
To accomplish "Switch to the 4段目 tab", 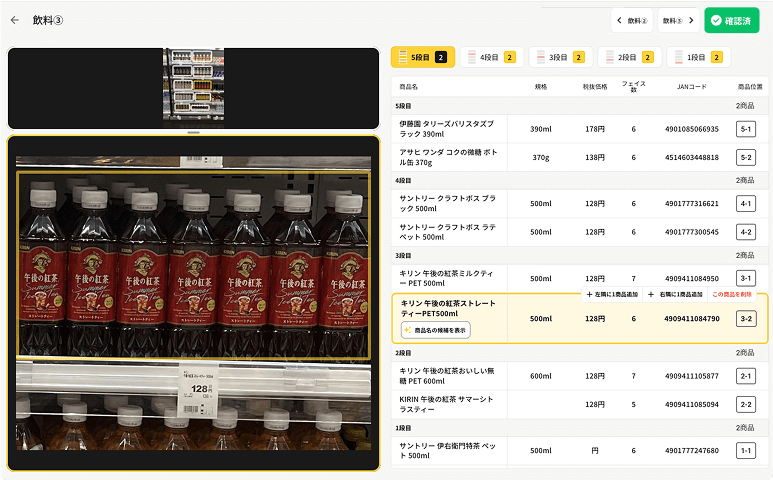I will [x=492, y=57].
